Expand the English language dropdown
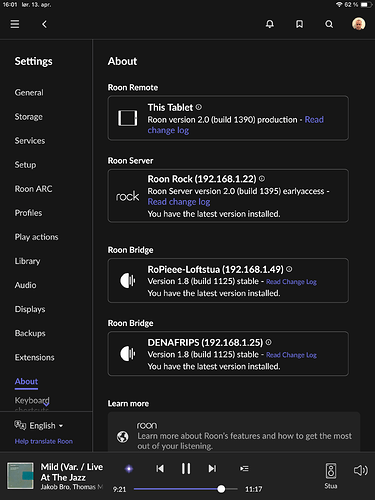Viewport: 375px width, 500px height. pos(39,426)
